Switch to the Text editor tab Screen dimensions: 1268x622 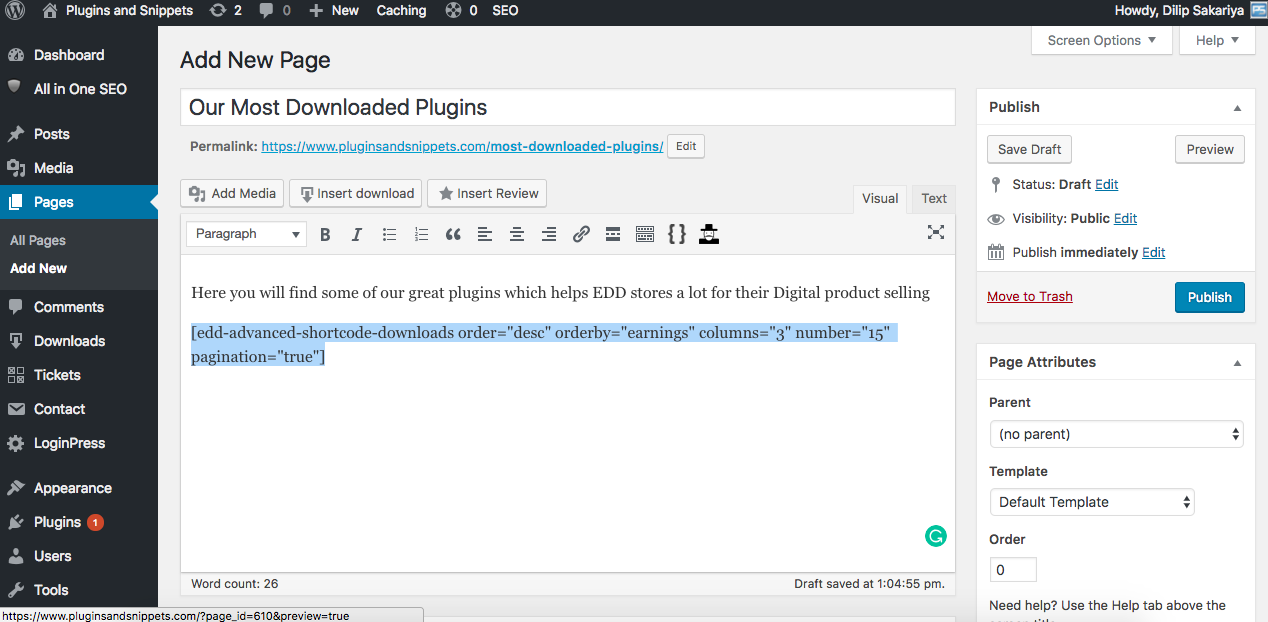pos(934,198)
